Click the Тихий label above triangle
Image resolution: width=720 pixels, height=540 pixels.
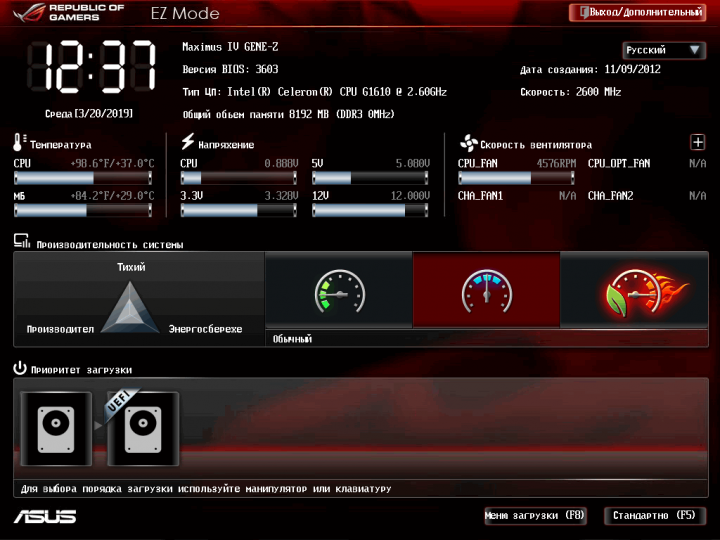pyautogui.click(x=131, y=267)
